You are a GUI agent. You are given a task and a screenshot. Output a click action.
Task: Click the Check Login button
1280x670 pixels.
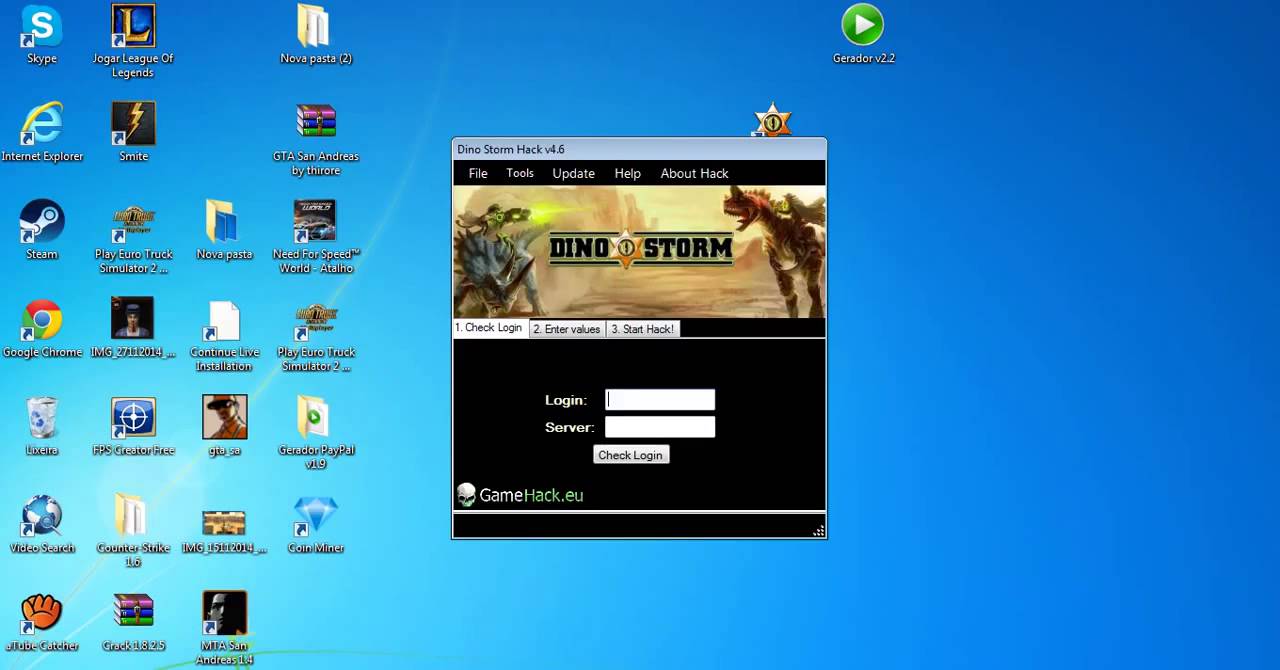(x=630, y=455)
